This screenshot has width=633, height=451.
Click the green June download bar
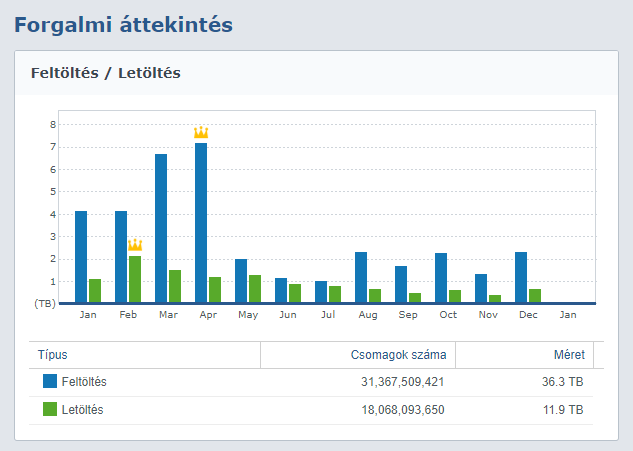coord(295,293)
